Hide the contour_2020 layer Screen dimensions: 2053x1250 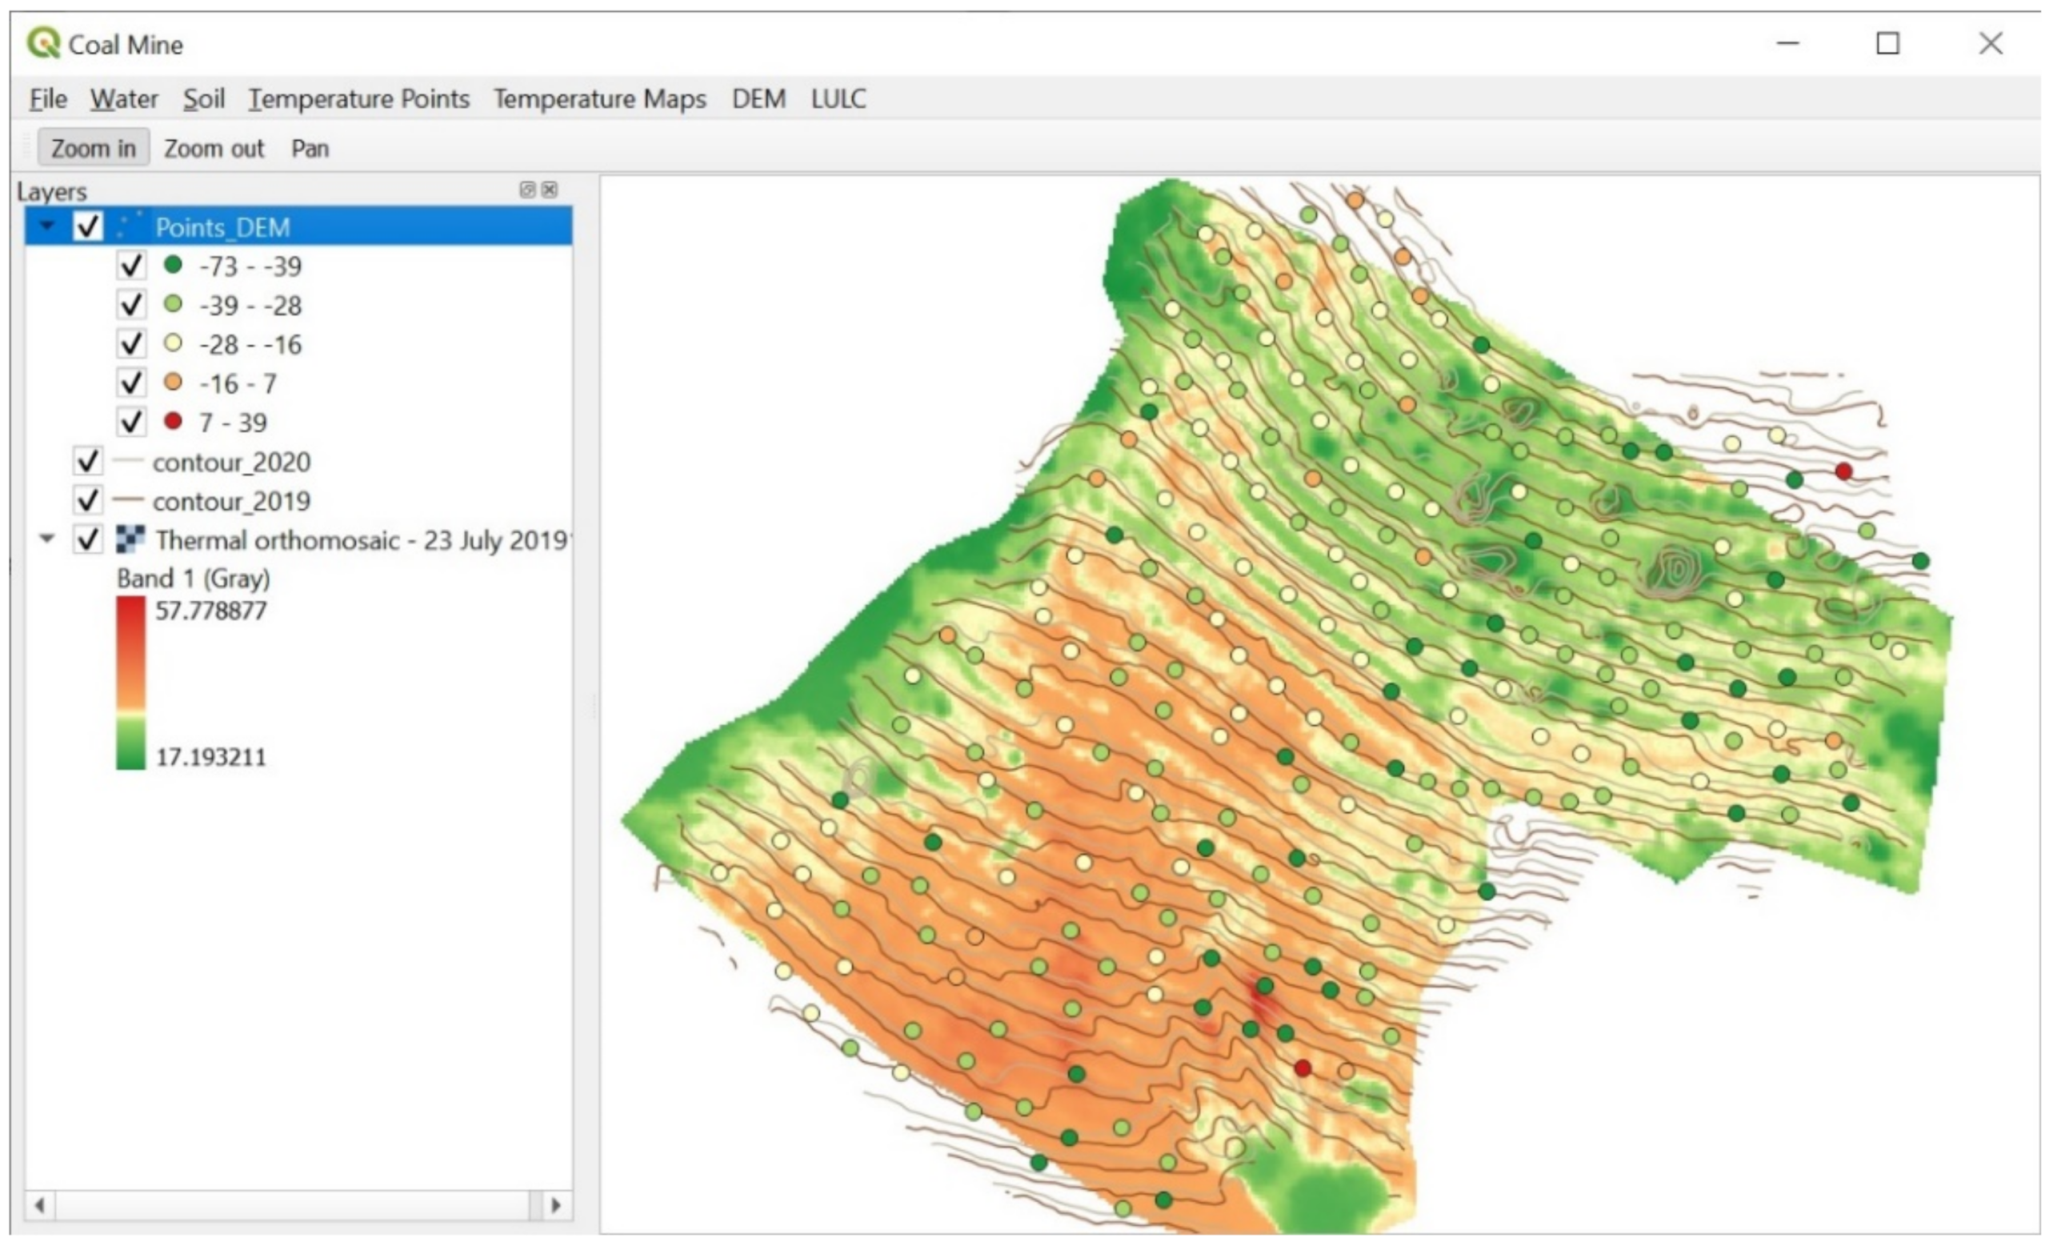88,461
